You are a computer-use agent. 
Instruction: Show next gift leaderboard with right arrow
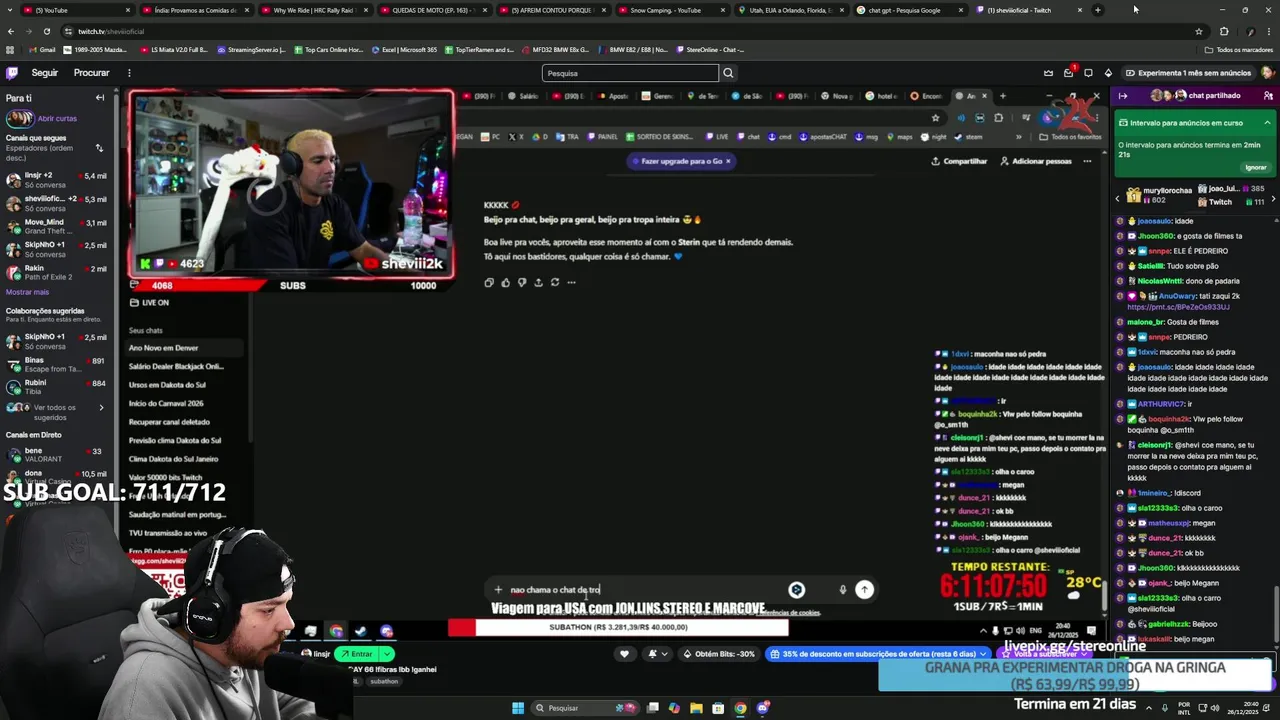click(x=1273, y=199)
